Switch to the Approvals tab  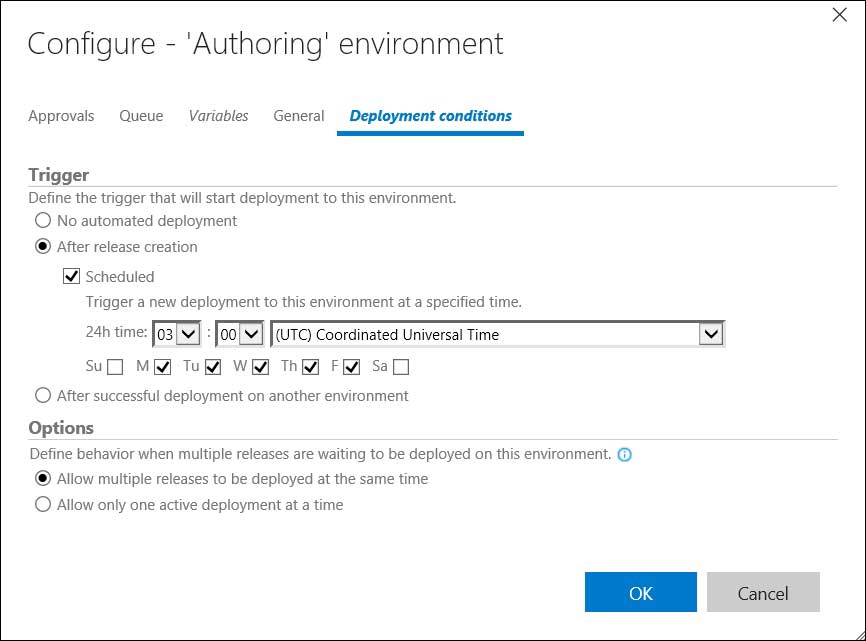pos(61,116)
